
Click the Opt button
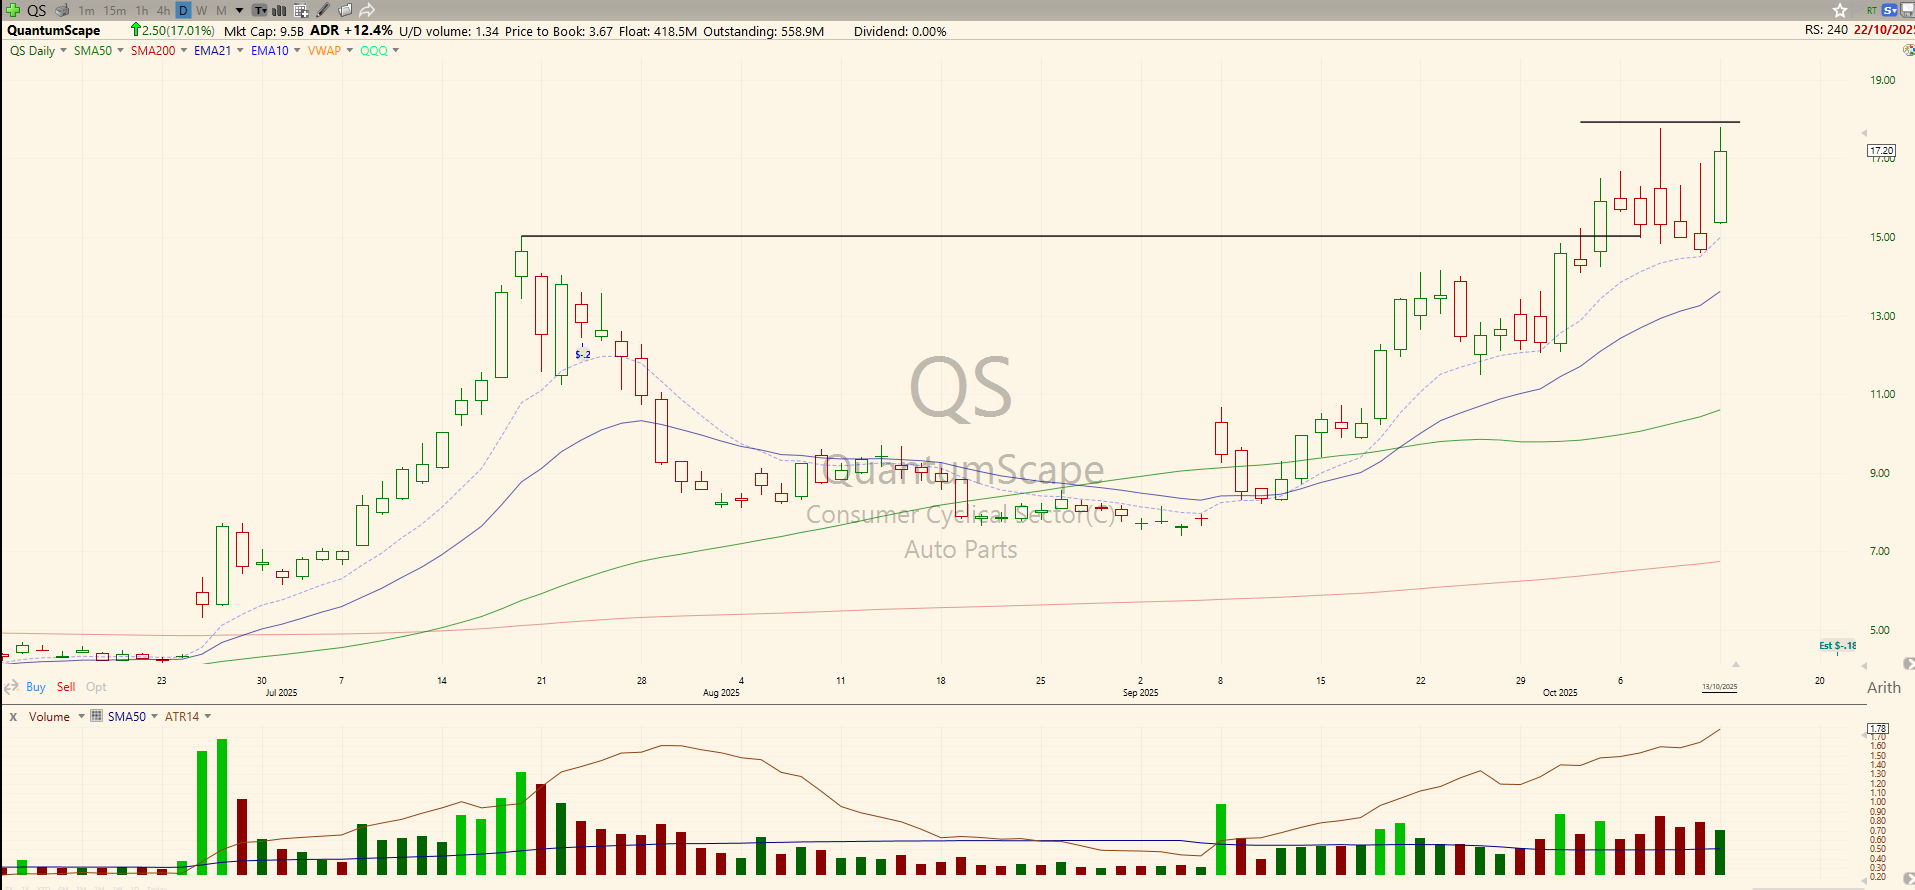tap(96, 687)
